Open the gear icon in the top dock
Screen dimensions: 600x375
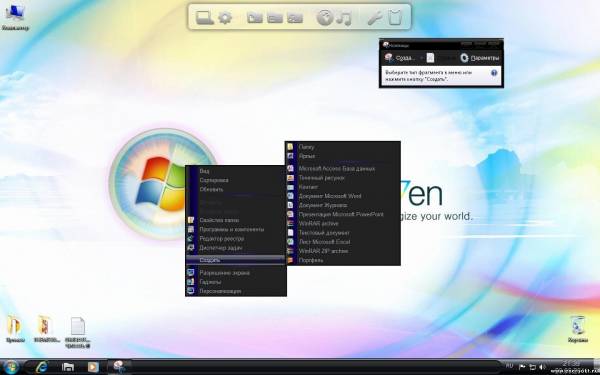[x=225, y=18]
